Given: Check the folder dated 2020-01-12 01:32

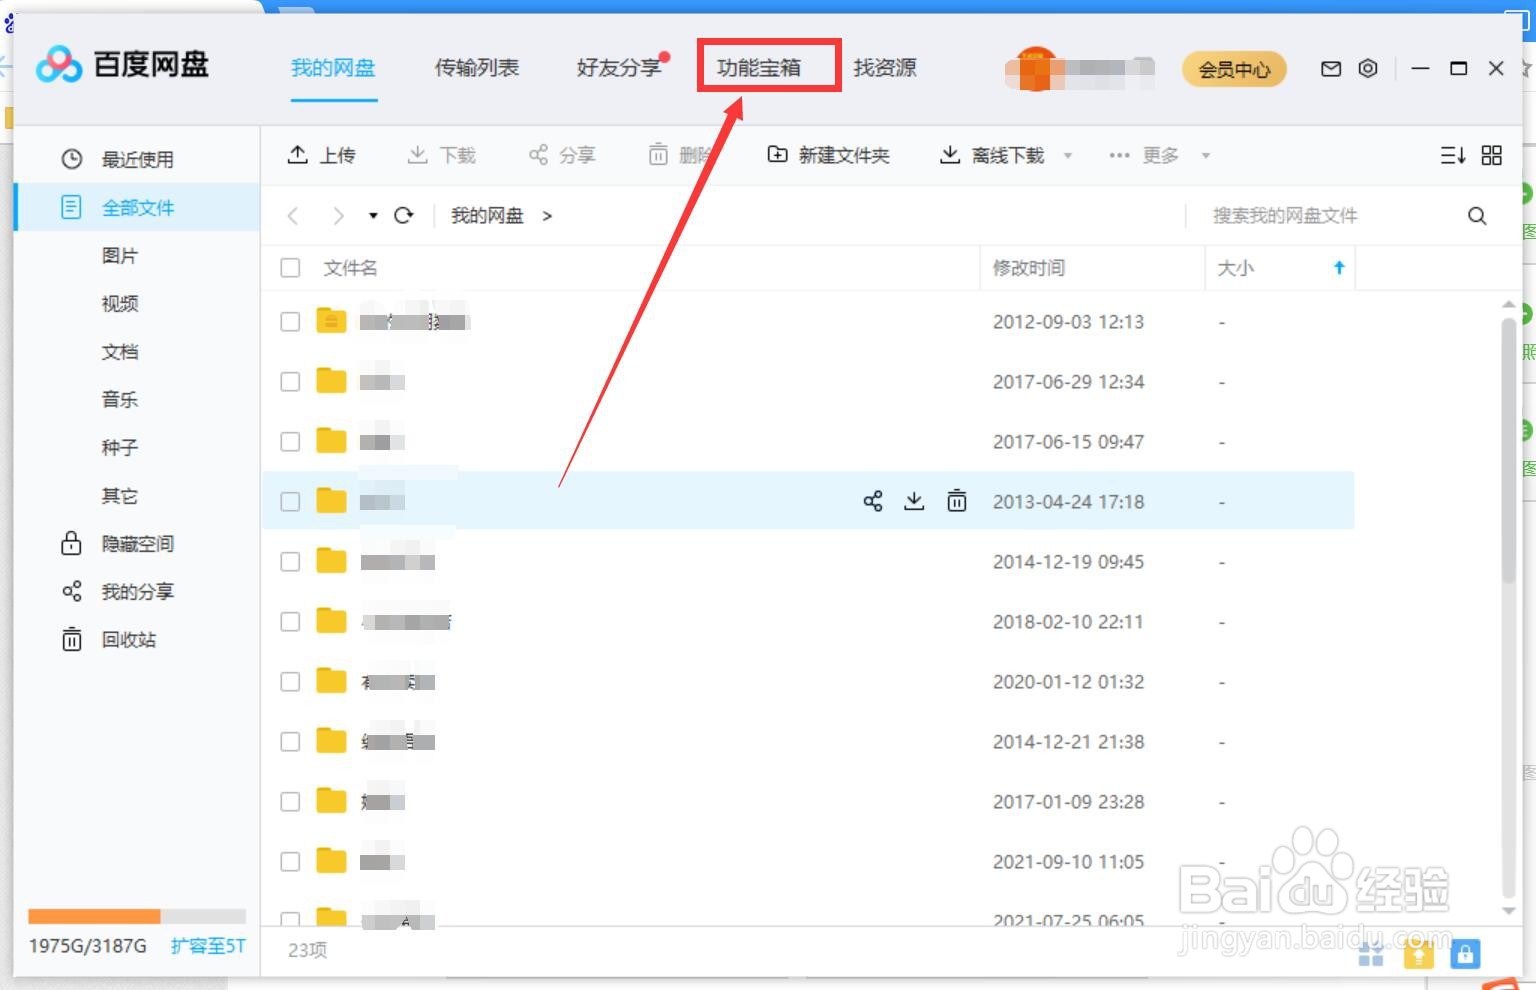Looking at the screenshot, I should (x=290, y=682).
